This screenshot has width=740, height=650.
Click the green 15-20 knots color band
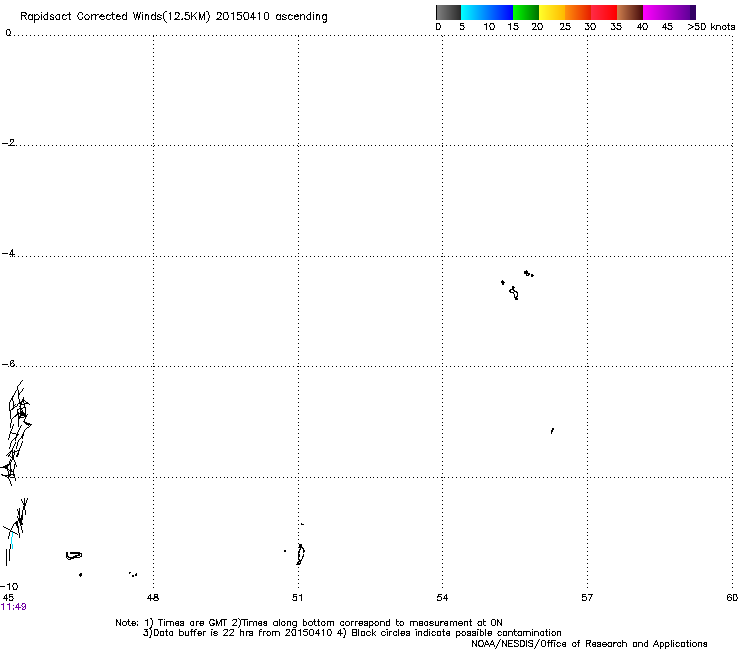(526, 12)
